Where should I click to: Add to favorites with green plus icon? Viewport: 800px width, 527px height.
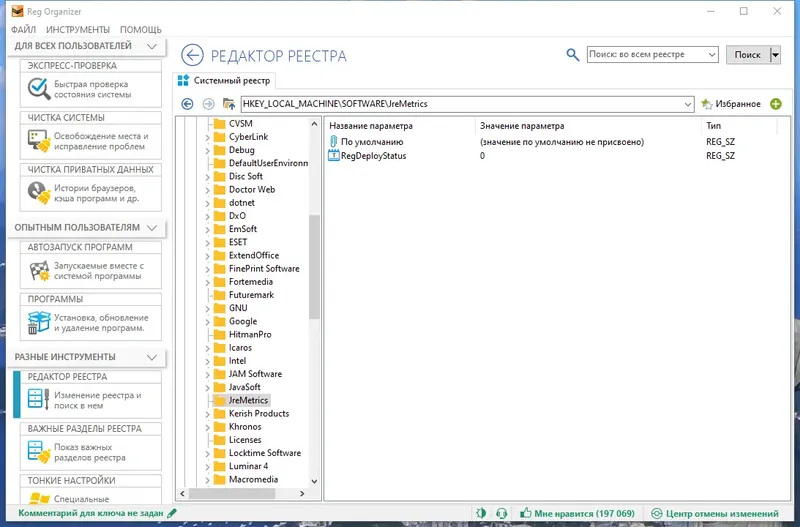click(776, 104)
